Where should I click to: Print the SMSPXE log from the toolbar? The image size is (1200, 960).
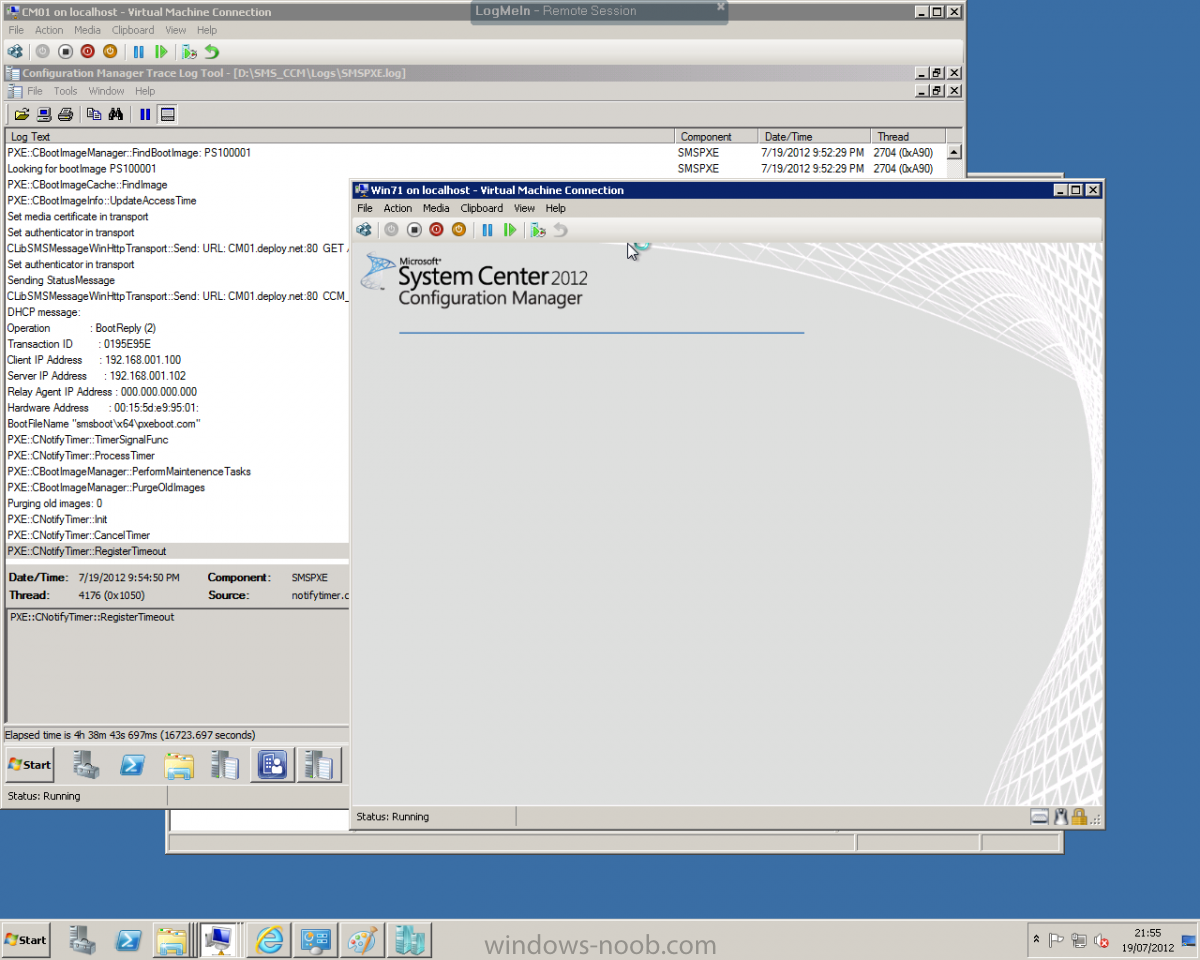(x=65, y=114)
